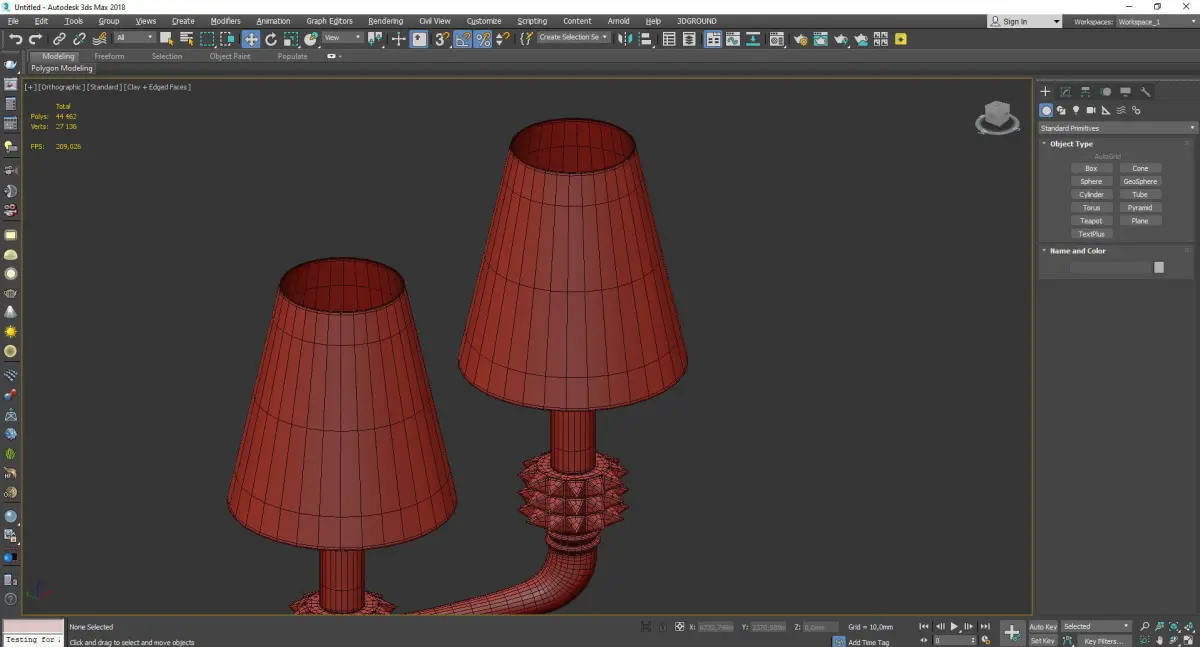The image size is (1200, 647).
Task: Click the Unlink Selection icon
Action: 79,39
